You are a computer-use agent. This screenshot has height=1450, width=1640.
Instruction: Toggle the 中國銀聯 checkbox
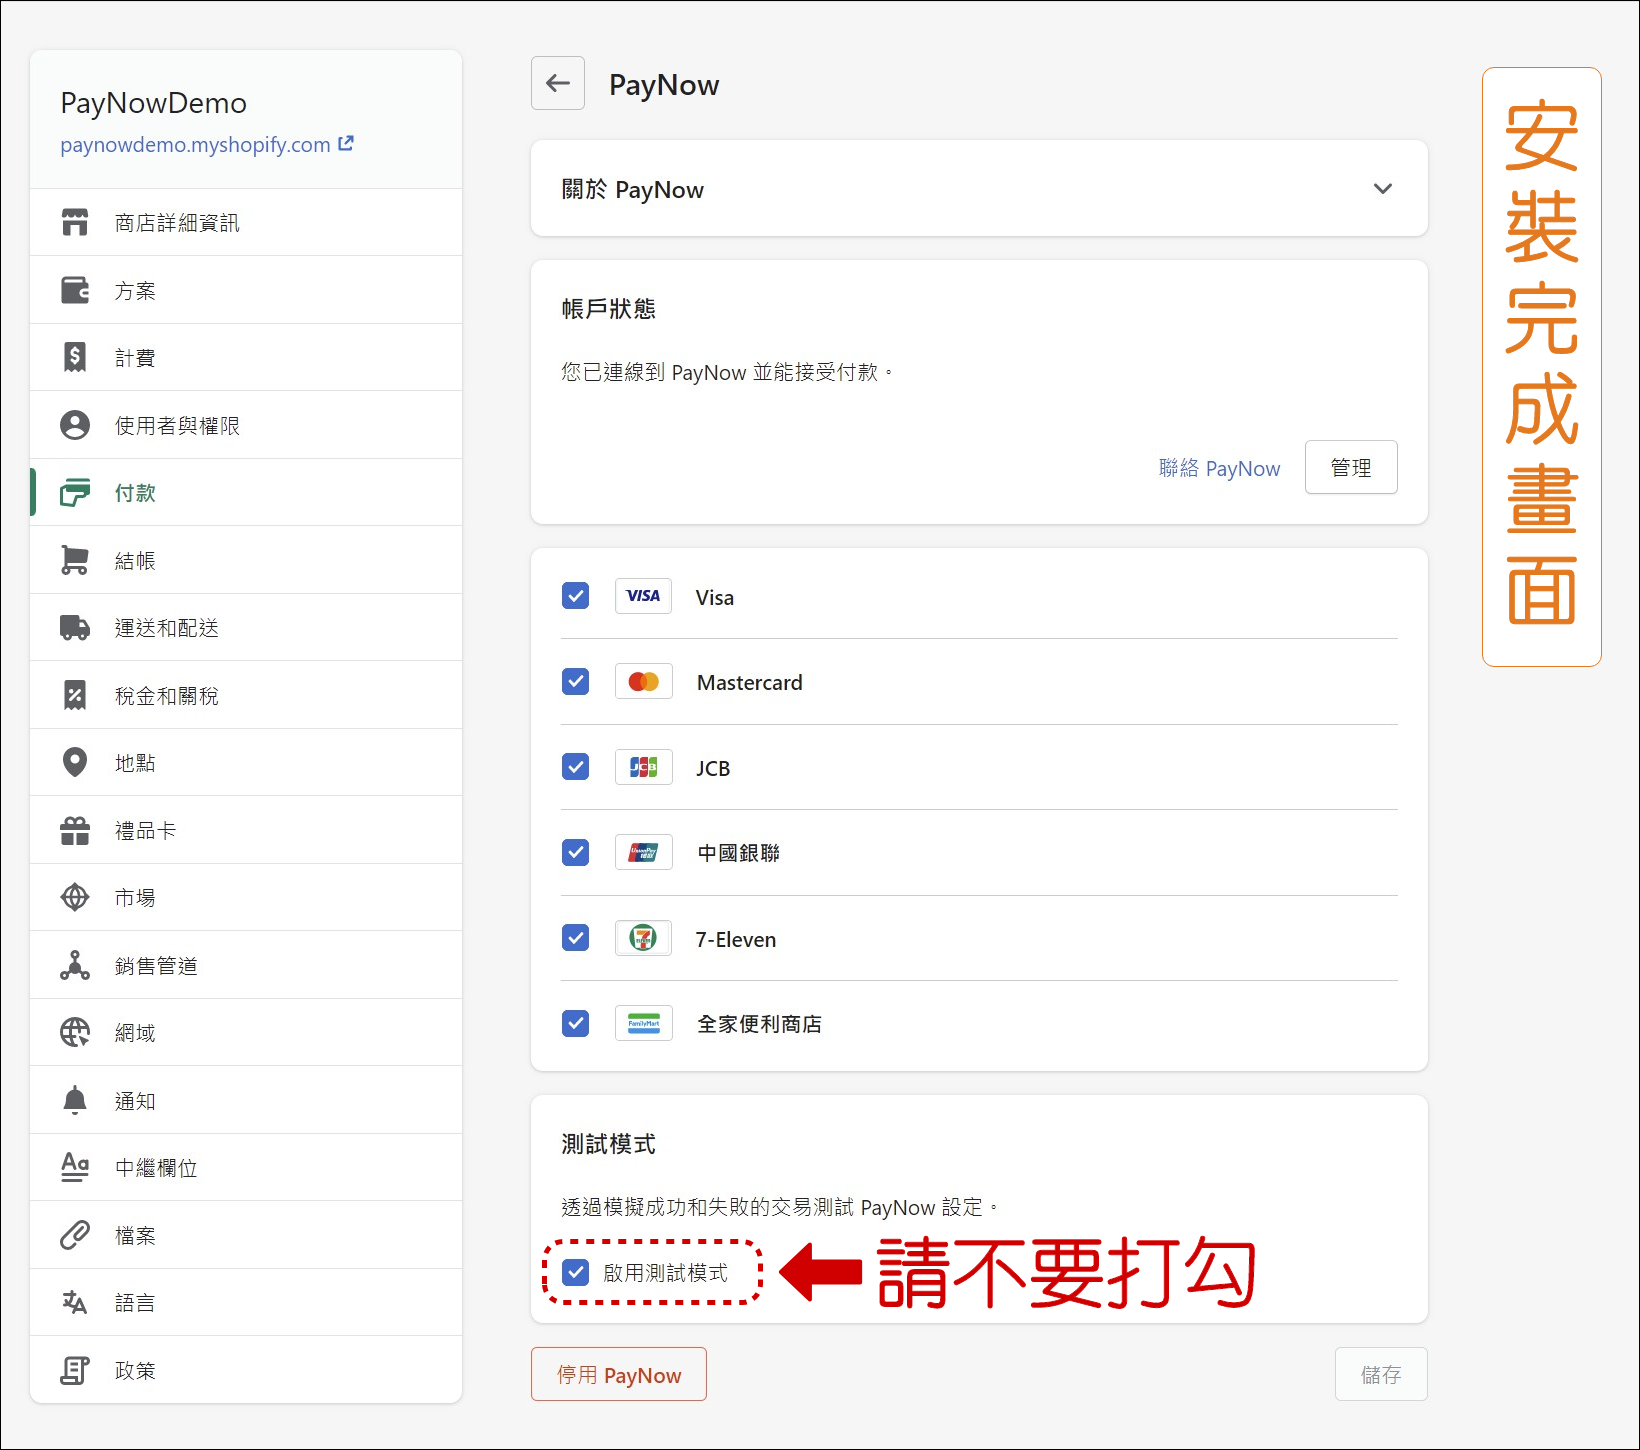[x=576, y=852]
